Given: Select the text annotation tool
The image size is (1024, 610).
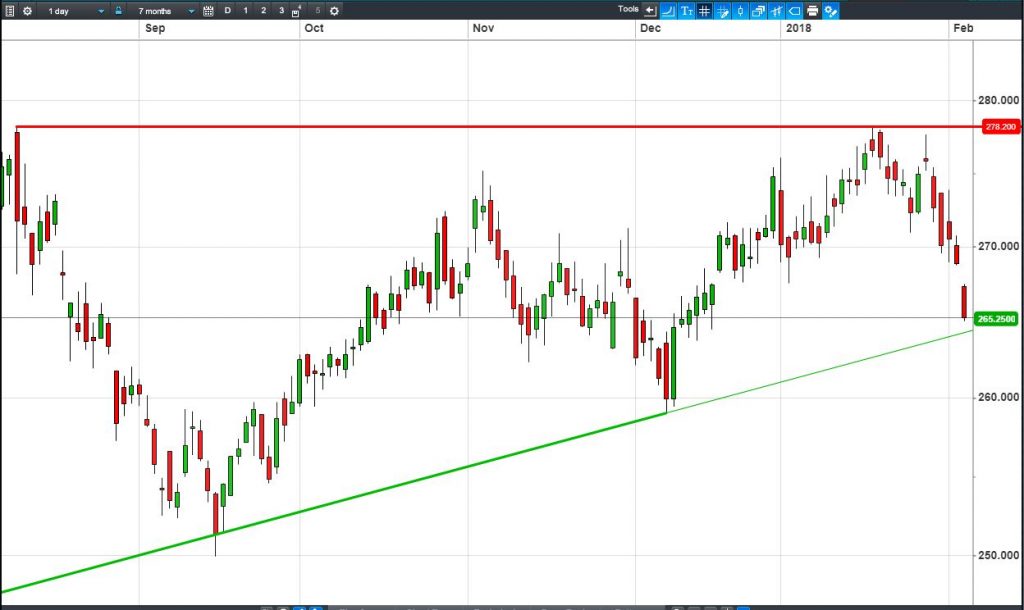Looking at the screenshot, I should point(686,10).
